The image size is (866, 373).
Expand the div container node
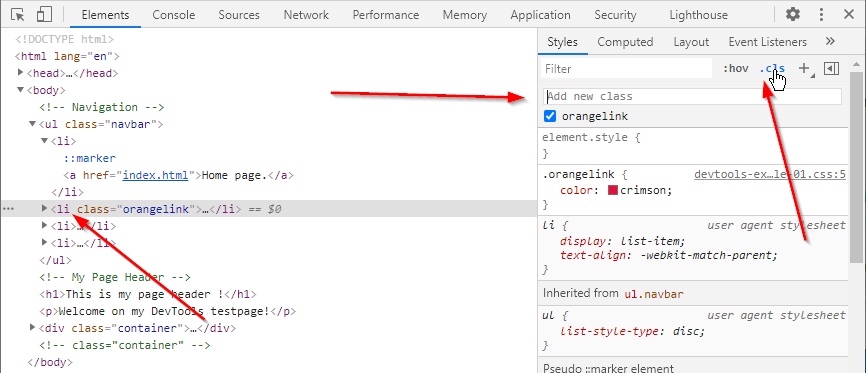[33, 328]
